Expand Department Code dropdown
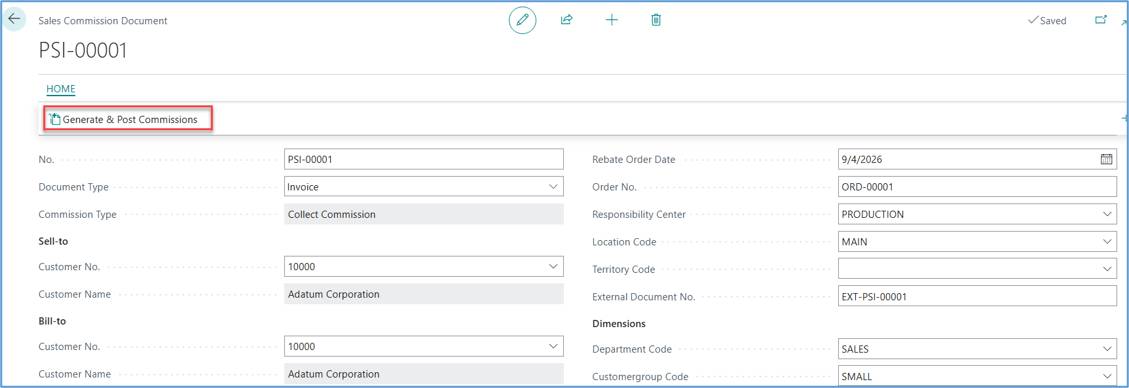This screenshot has height=388, width=1129. coord(1107,349)
